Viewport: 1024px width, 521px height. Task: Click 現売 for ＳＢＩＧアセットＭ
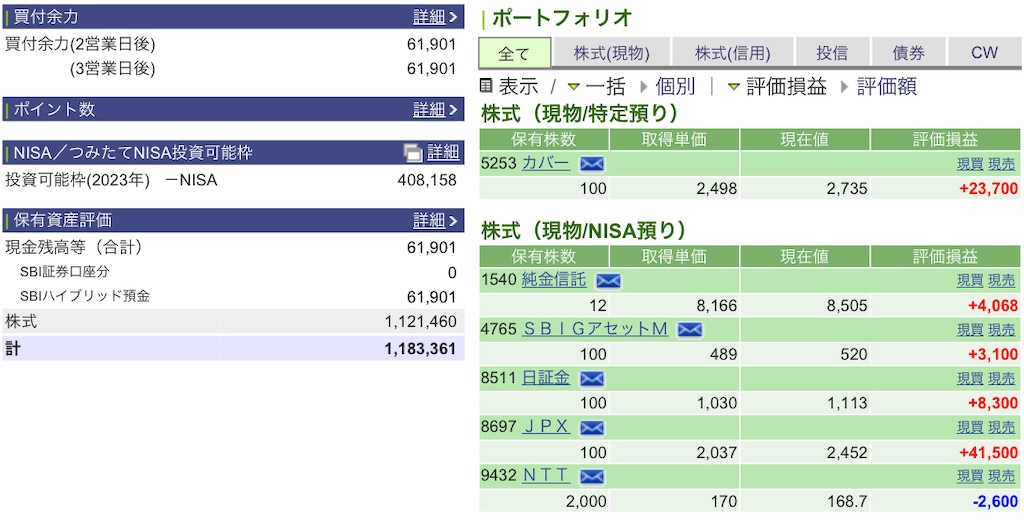click(1002, 330)
